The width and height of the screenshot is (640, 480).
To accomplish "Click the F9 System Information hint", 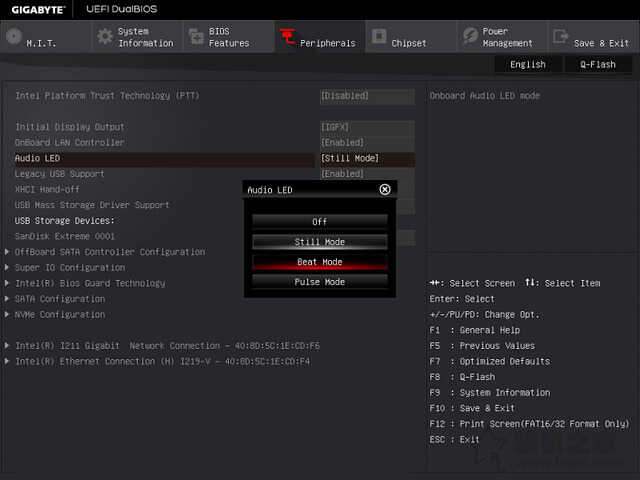I will (490, 393).
